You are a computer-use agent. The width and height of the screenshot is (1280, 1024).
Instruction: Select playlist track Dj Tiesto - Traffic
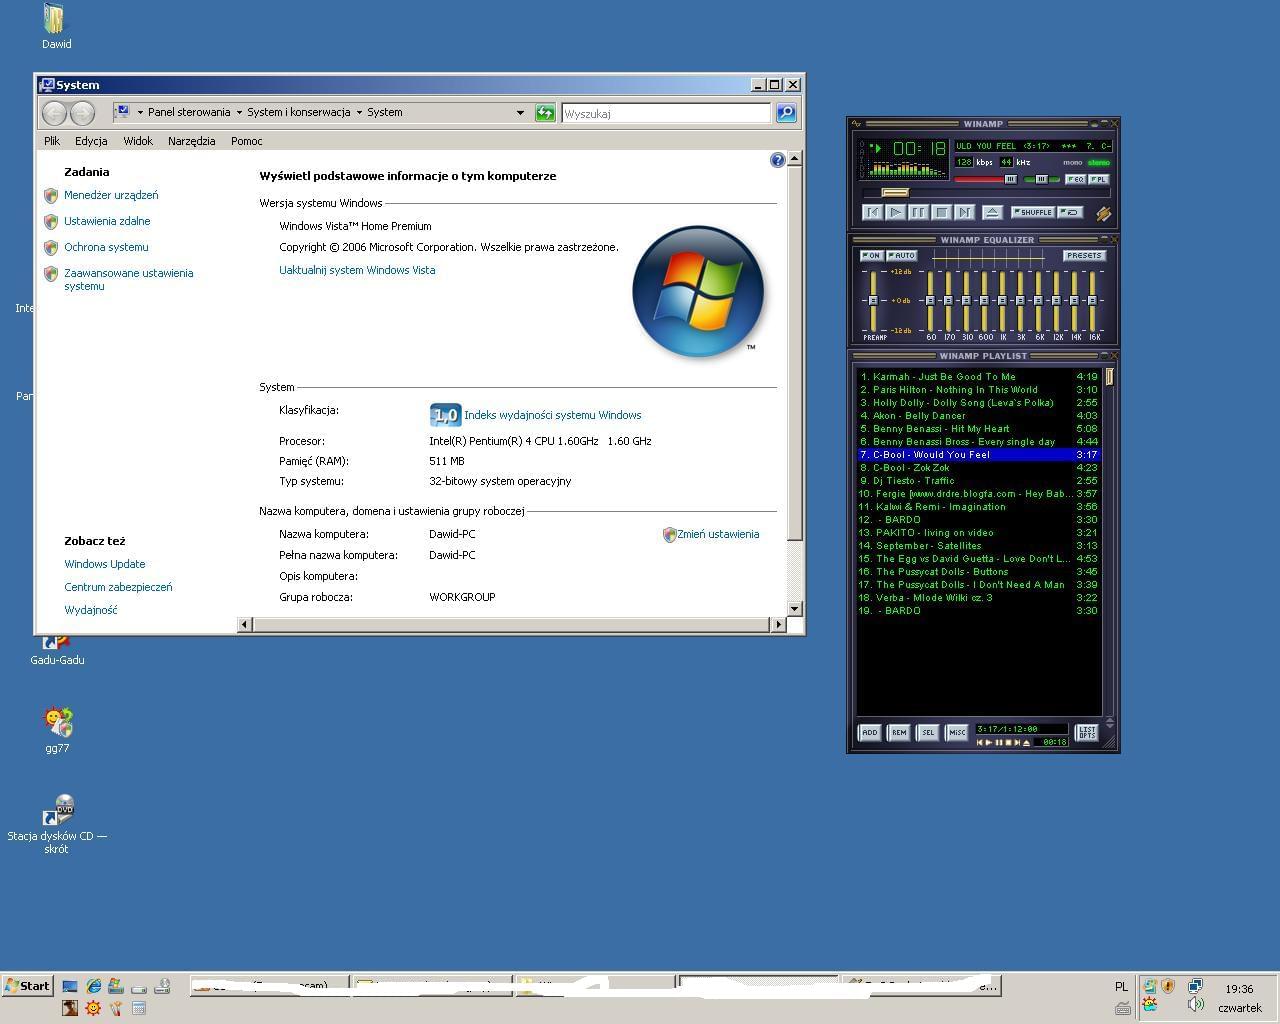979,481
